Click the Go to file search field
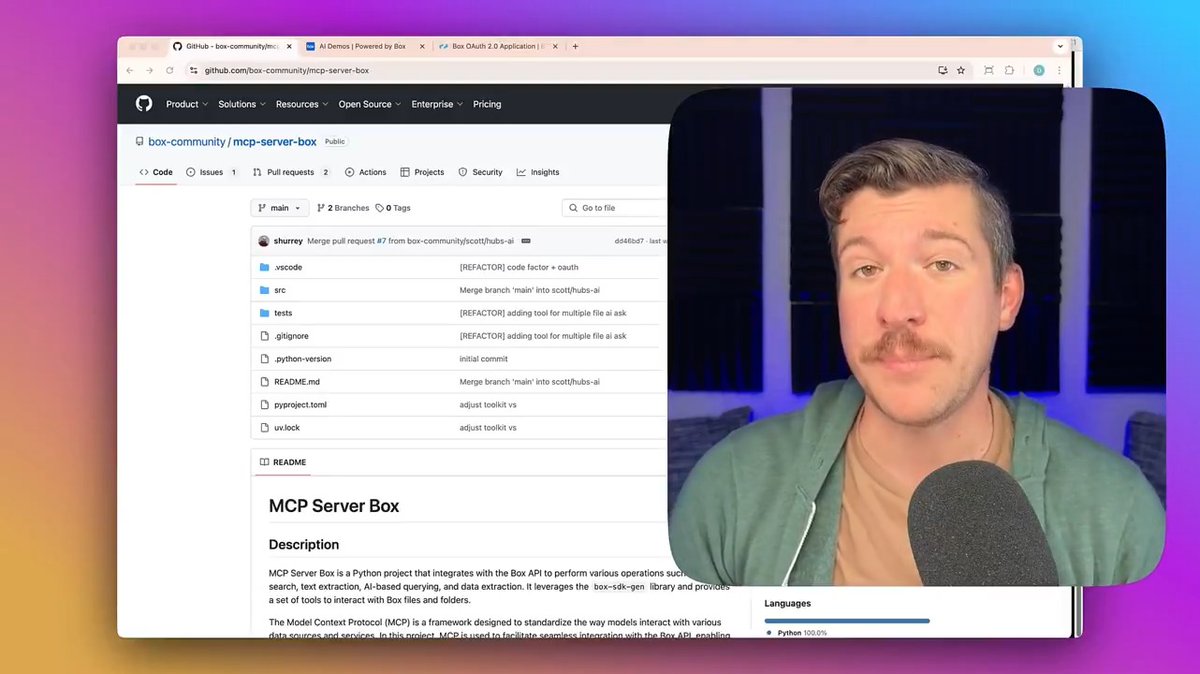Viewport: 1200px width, 674px height. tap(615, 208)
